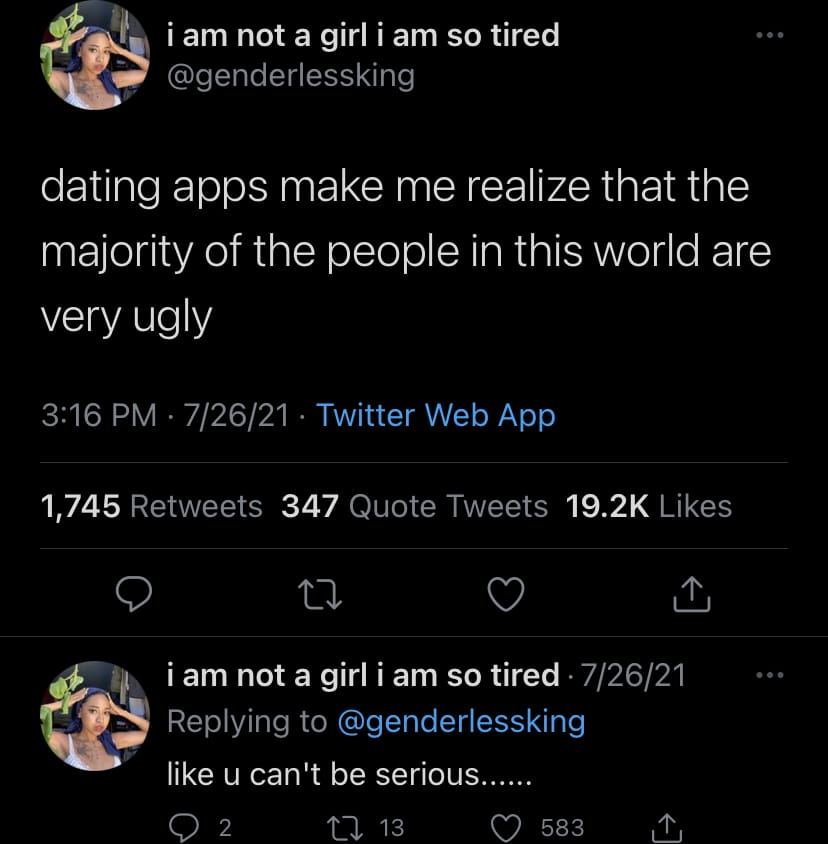The width and height of the screenshot is (828, 844).
Task: Like the reply tweet with 583 likes
Action: click(x=506, y=827)
